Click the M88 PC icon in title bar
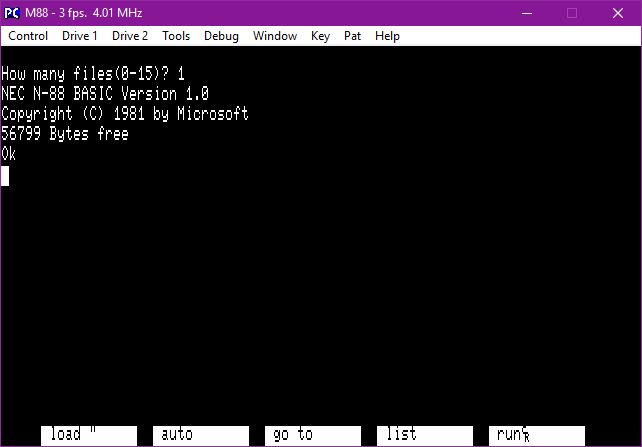The height and width of the screenshot is (447, 642). click(11, 13)
